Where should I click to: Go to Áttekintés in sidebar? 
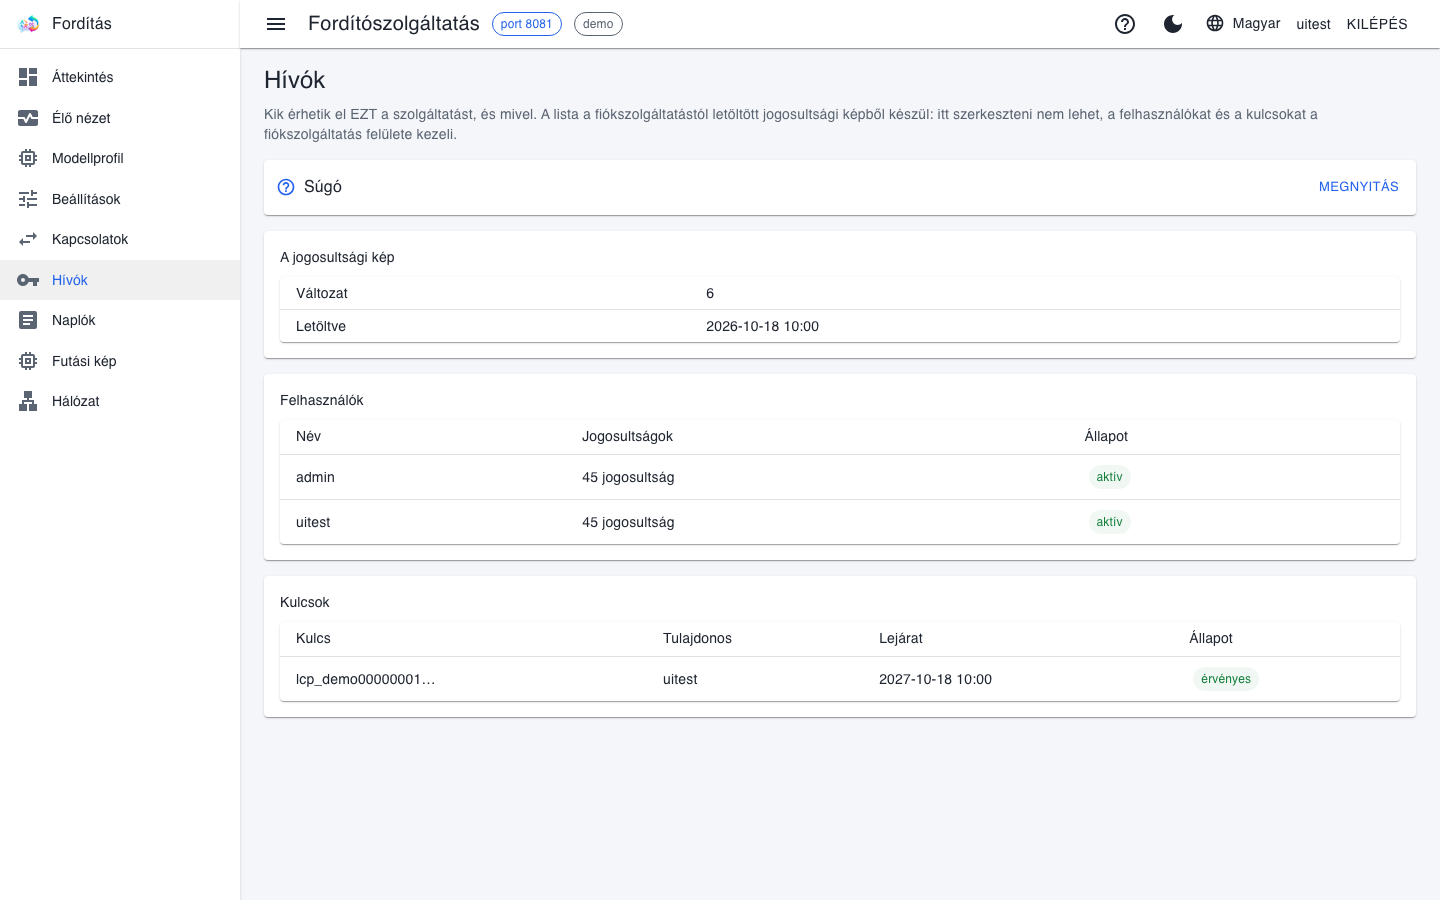coord(120,77)
